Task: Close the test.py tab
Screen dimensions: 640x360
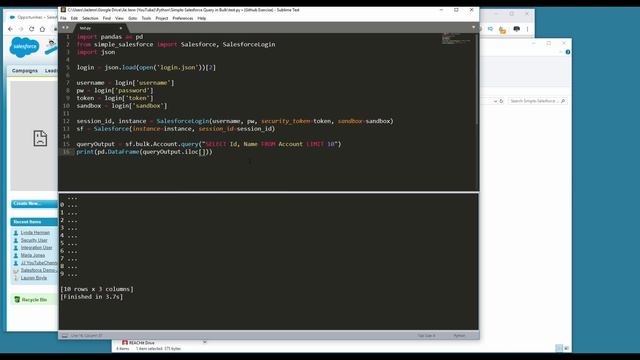Action: pos(121,28)
